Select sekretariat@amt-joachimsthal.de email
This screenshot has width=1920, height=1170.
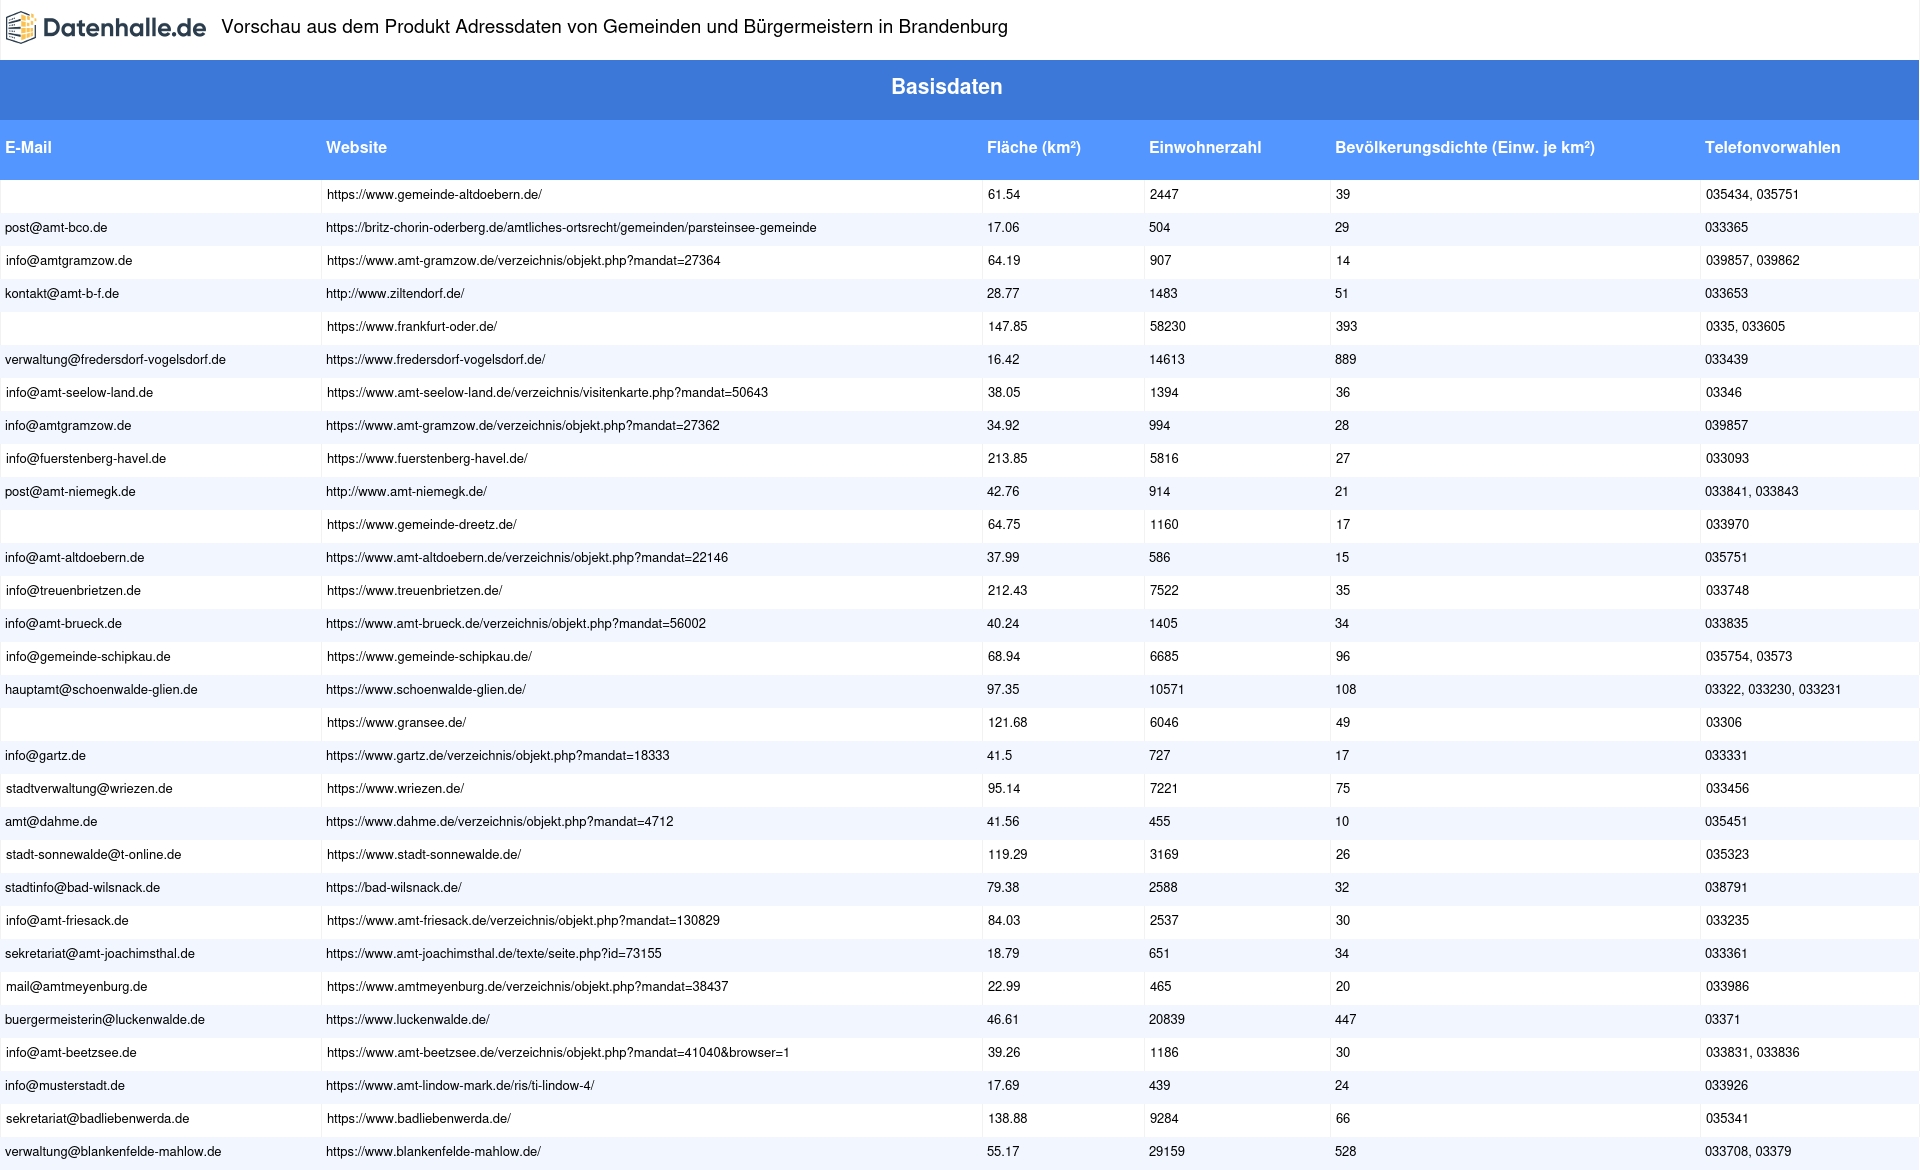click(x=100, y=954)
